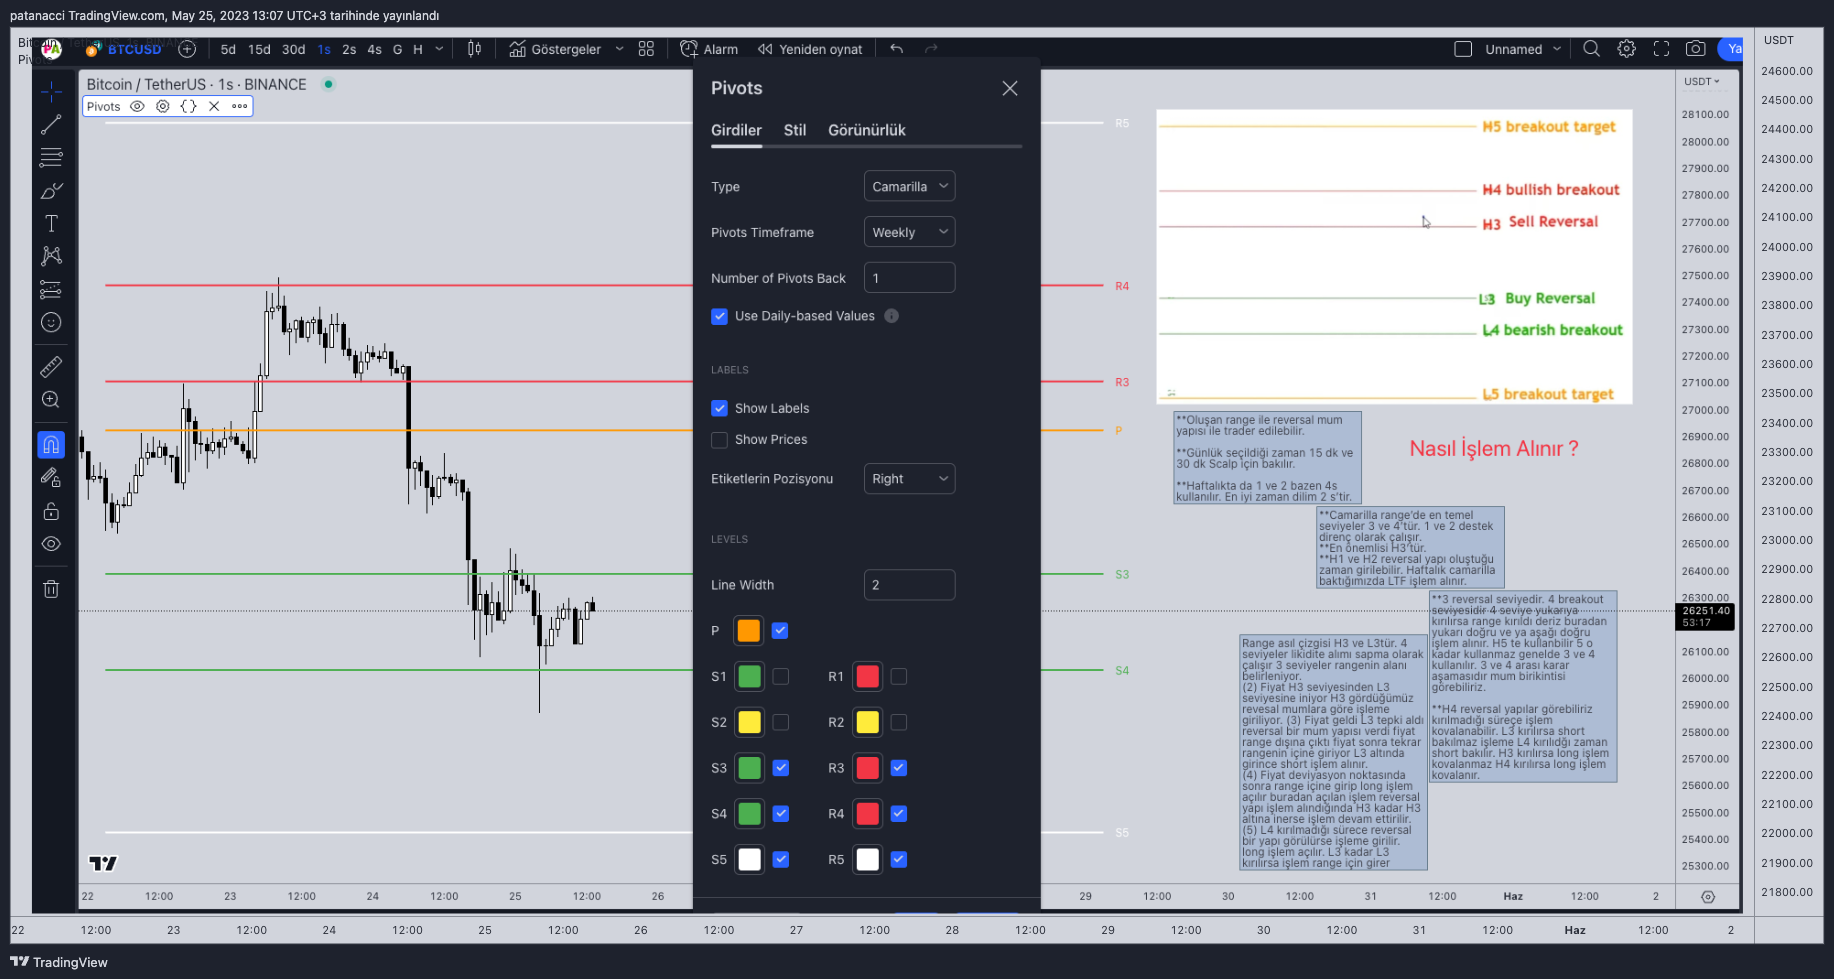Create an Alarm alert
This screenshot has height=979, width=1834.
(x=709, y=49)
